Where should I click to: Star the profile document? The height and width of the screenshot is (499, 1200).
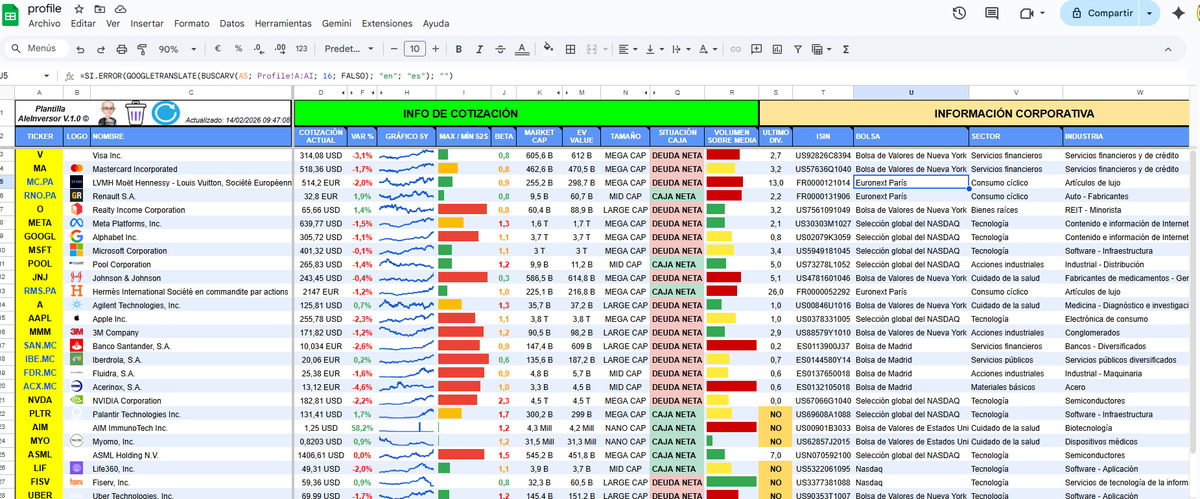pos(79,8)
